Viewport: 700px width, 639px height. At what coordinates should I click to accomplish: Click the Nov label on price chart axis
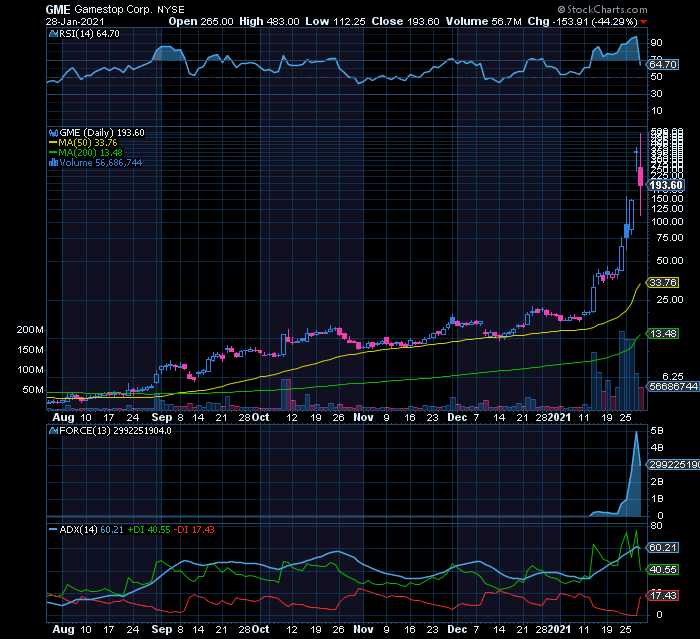363,418
